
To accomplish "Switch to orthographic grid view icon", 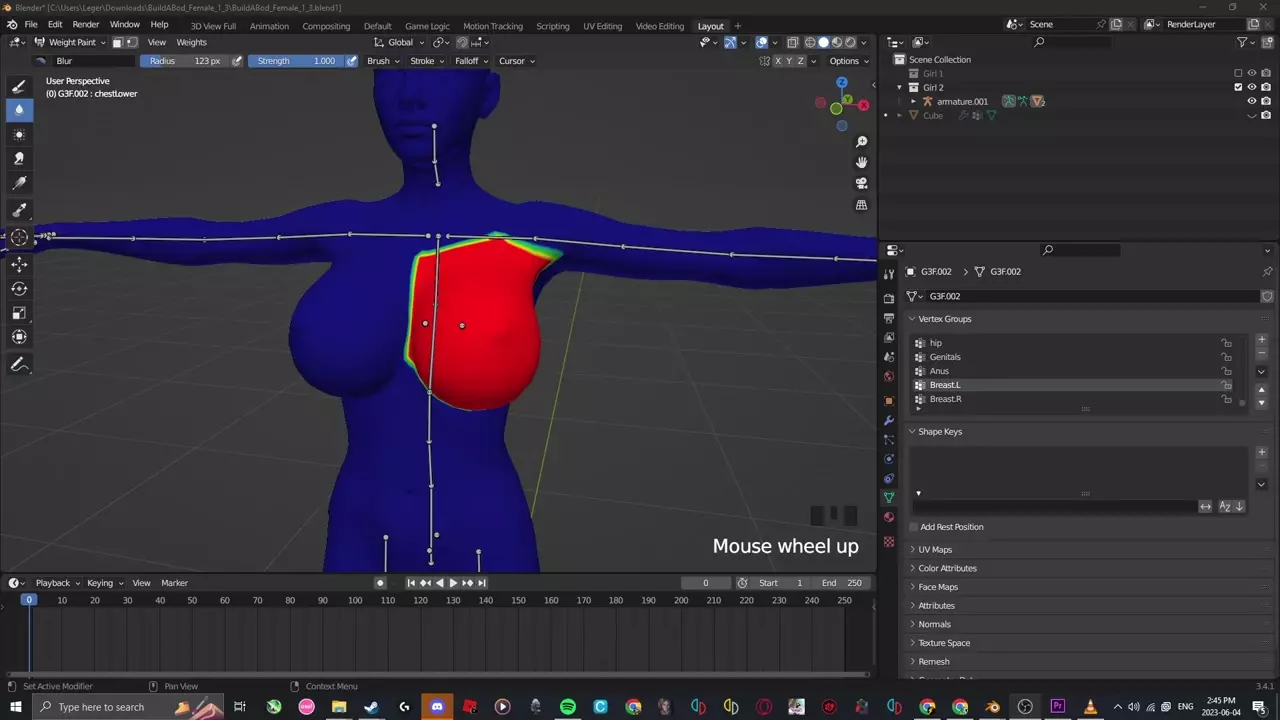I will click(x=861, y=205).
